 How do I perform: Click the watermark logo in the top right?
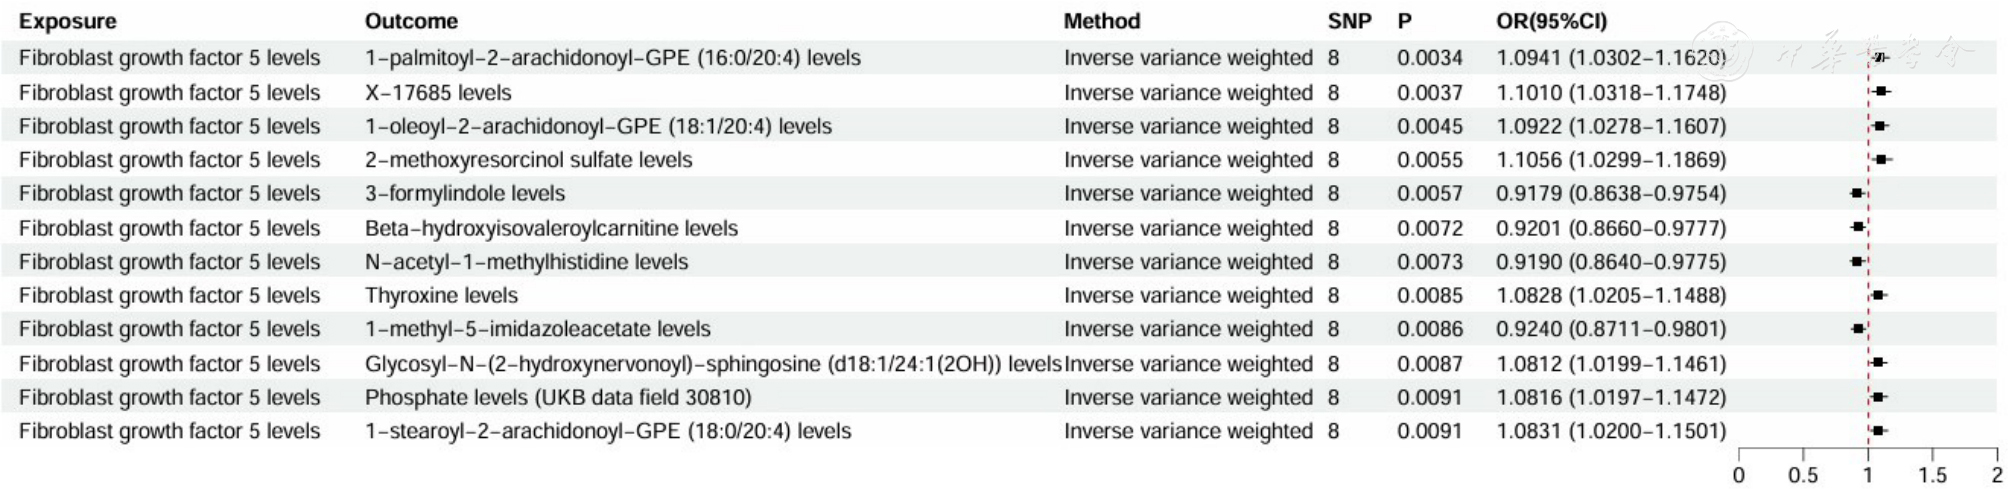[x=1728, y=52]
